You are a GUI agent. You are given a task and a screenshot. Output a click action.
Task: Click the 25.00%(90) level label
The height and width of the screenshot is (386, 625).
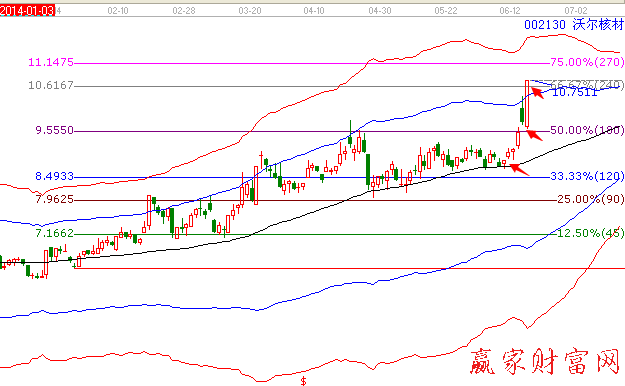point(591,199)
